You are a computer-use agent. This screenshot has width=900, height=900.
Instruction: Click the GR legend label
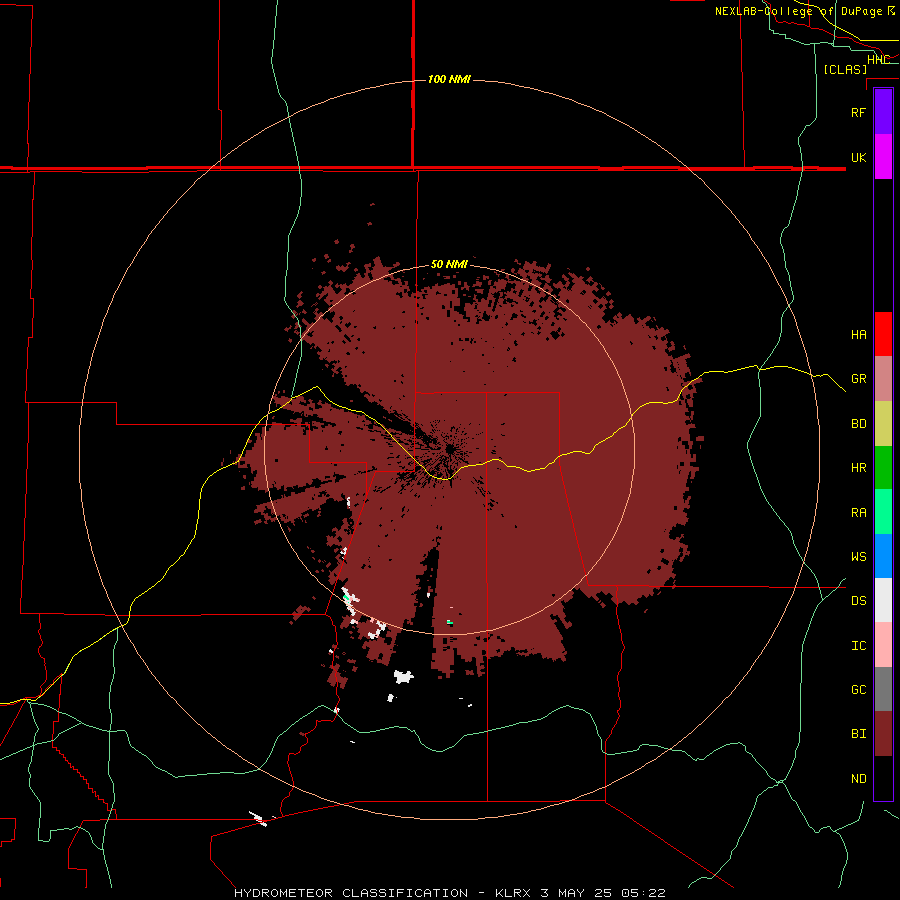coord(858,379)
